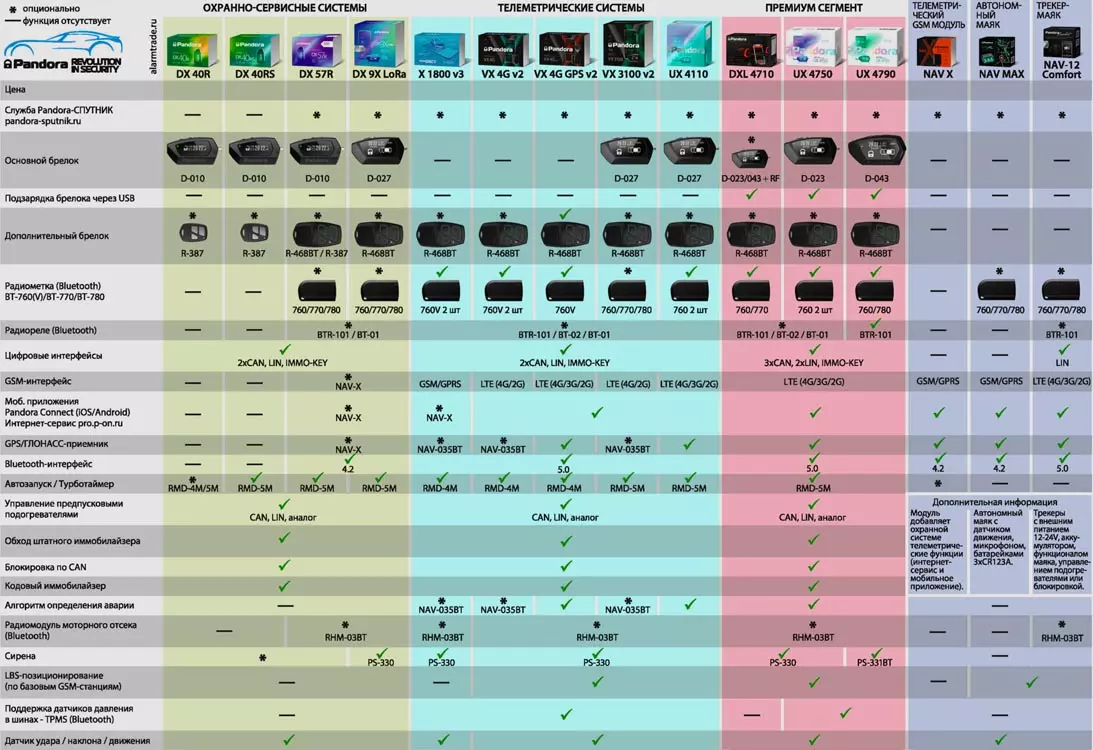The height and width of the screenshot is (750, 1093).
Task: Select the UX 4110 product box image
Action: (689, 44)
